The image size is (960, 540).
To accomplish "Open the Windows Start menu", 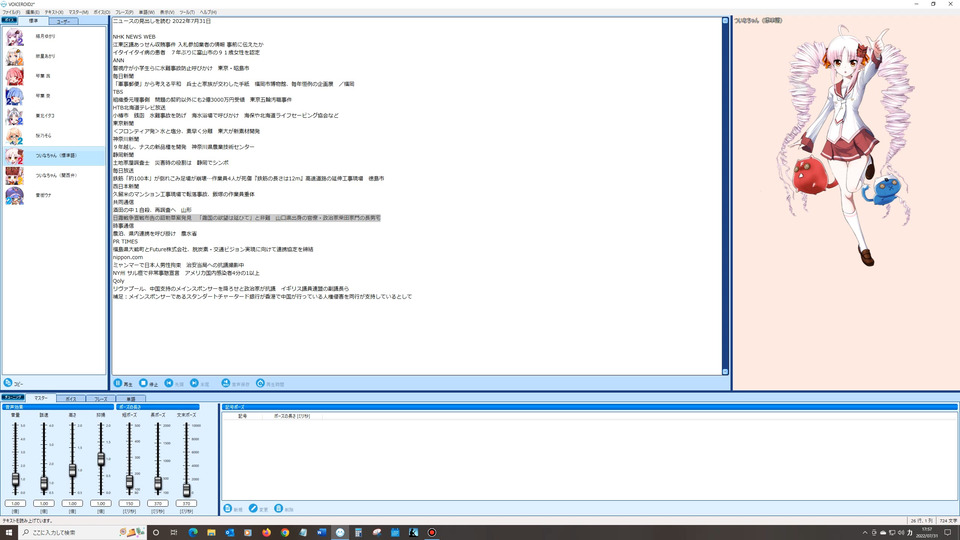I will [x=9, y=533].
